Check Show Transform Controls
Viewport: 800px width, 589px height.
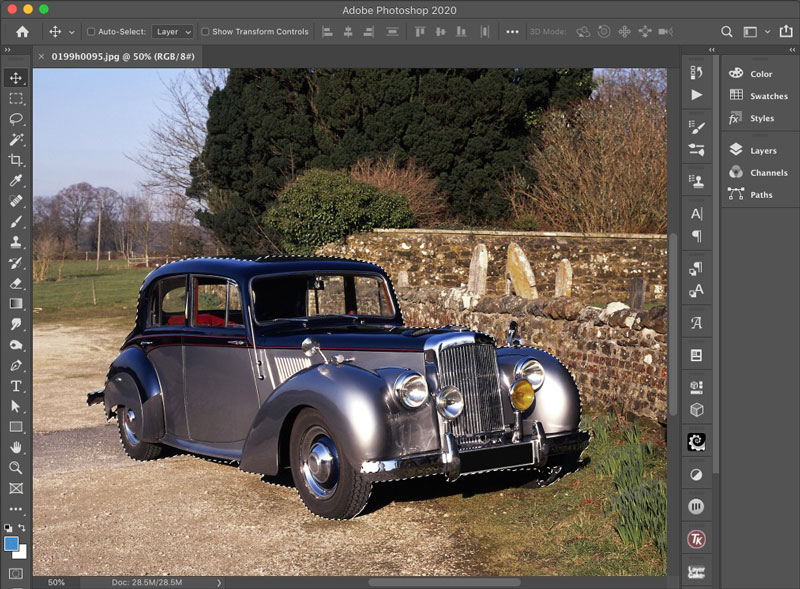pyautogui.click(x=205, y=32)
